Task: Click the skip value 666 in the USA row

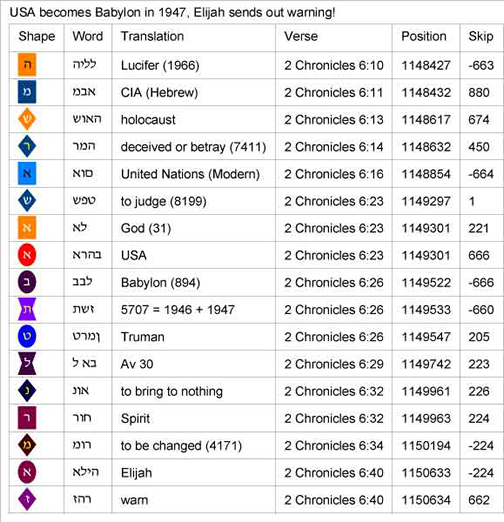Action: point(479,255)
